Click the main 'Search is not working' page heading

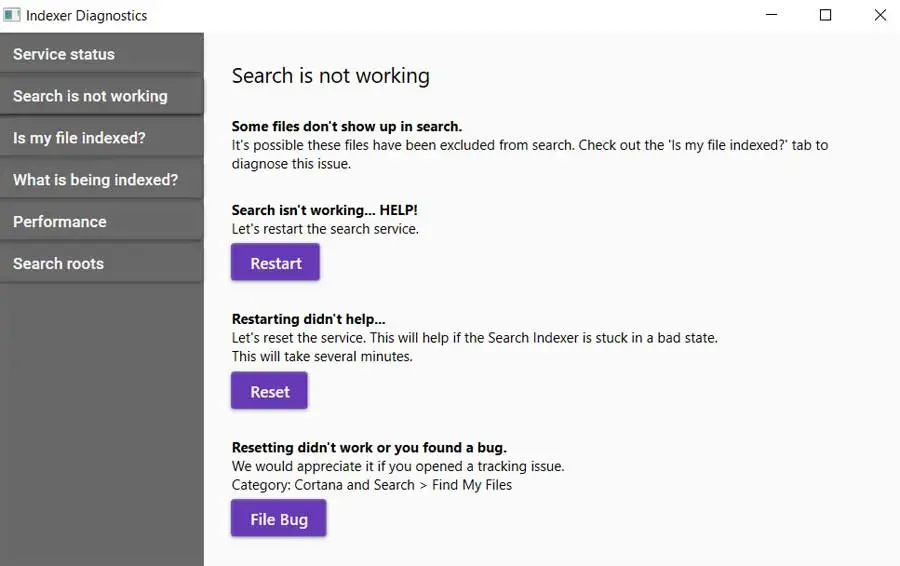(x=330, y=76)
